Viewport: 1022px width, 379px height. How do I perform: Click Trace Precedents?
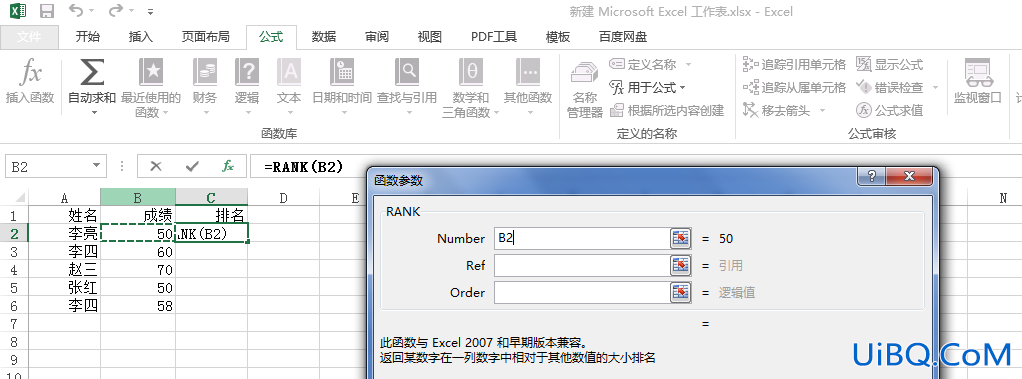(x=795, y=65)
